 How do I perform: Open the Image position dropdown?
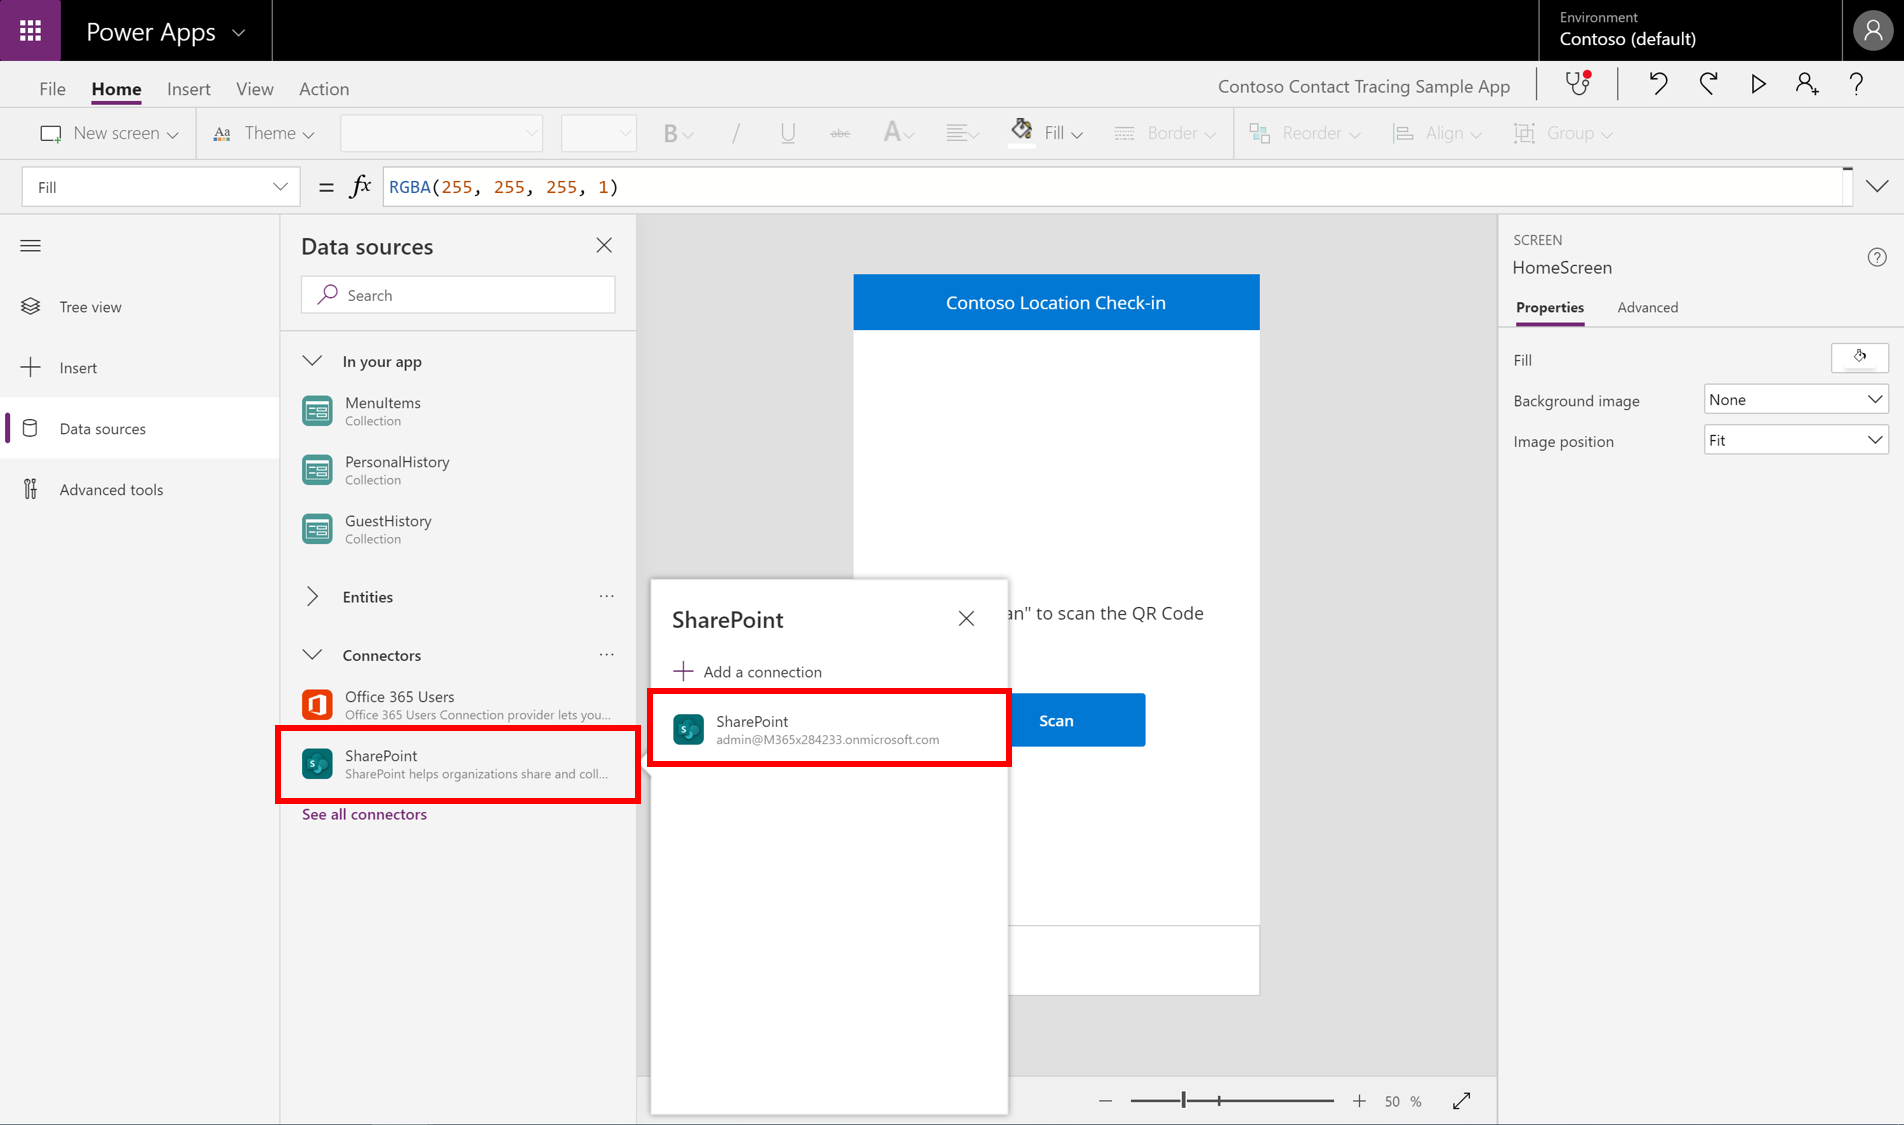(x=1796, y=440)
